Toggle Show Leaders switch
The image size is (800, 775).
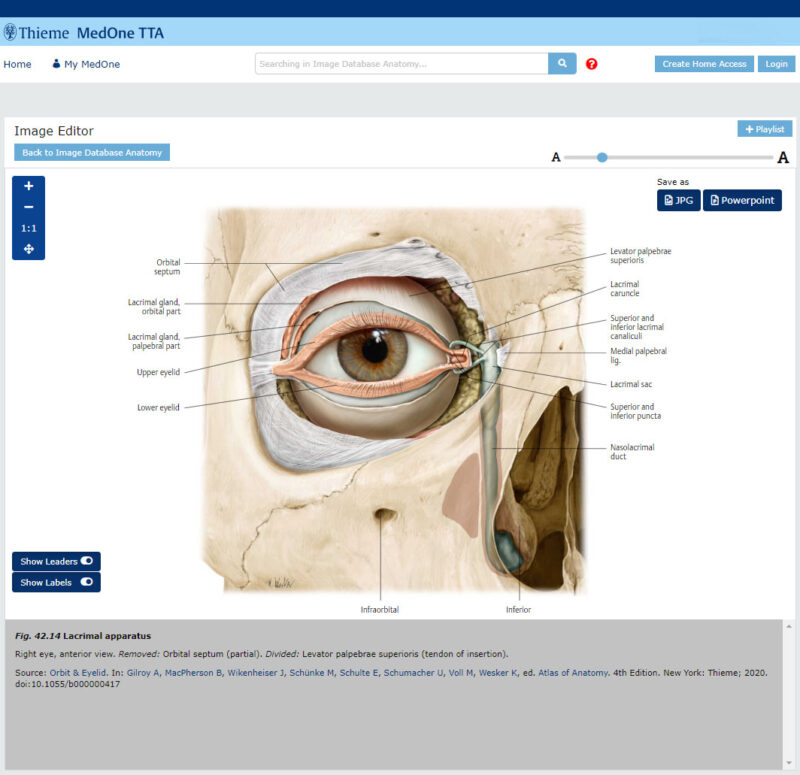click(x=86, y=561)
